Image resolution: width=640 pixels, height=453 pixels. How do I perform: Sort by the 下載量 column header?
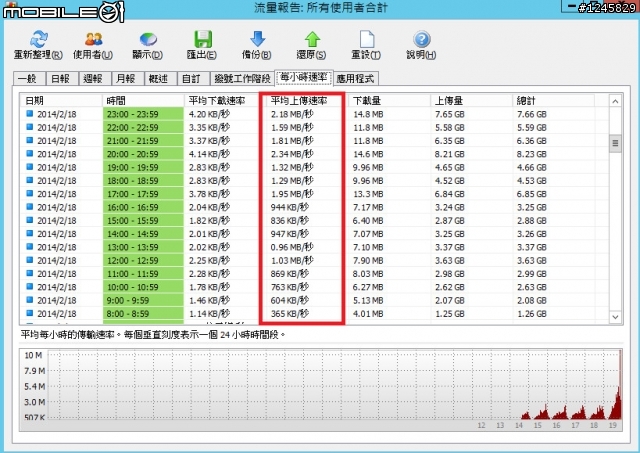[x=389, y=101]
